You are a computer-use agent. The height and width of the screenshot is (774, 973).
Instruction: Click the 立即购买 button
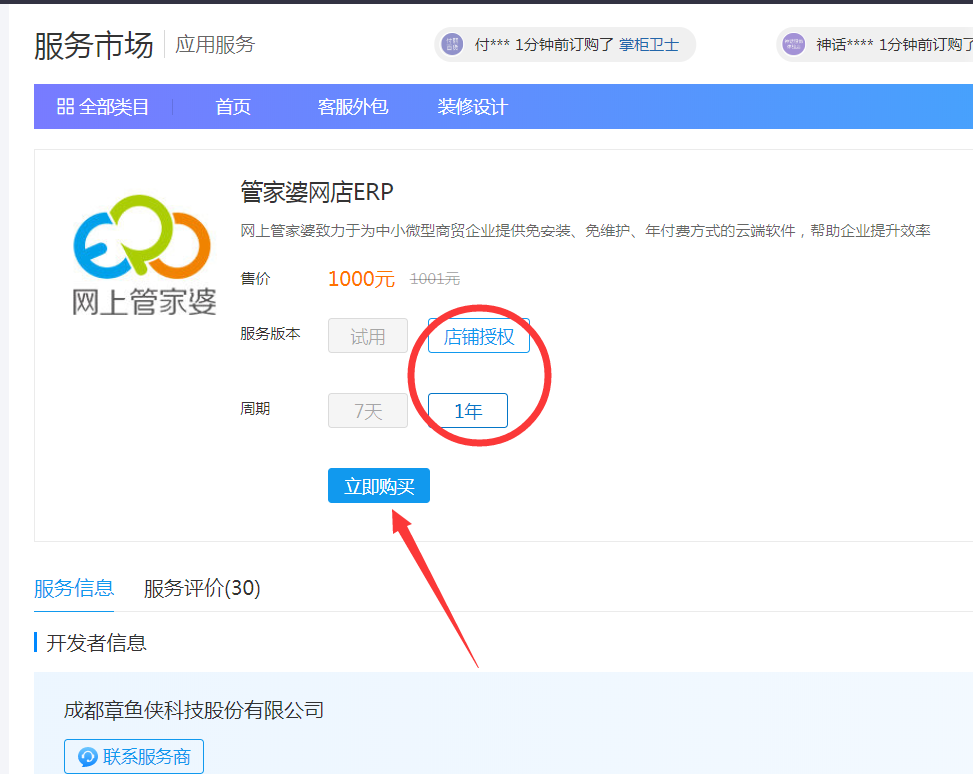pyautogui.click(x=379, y=485)
